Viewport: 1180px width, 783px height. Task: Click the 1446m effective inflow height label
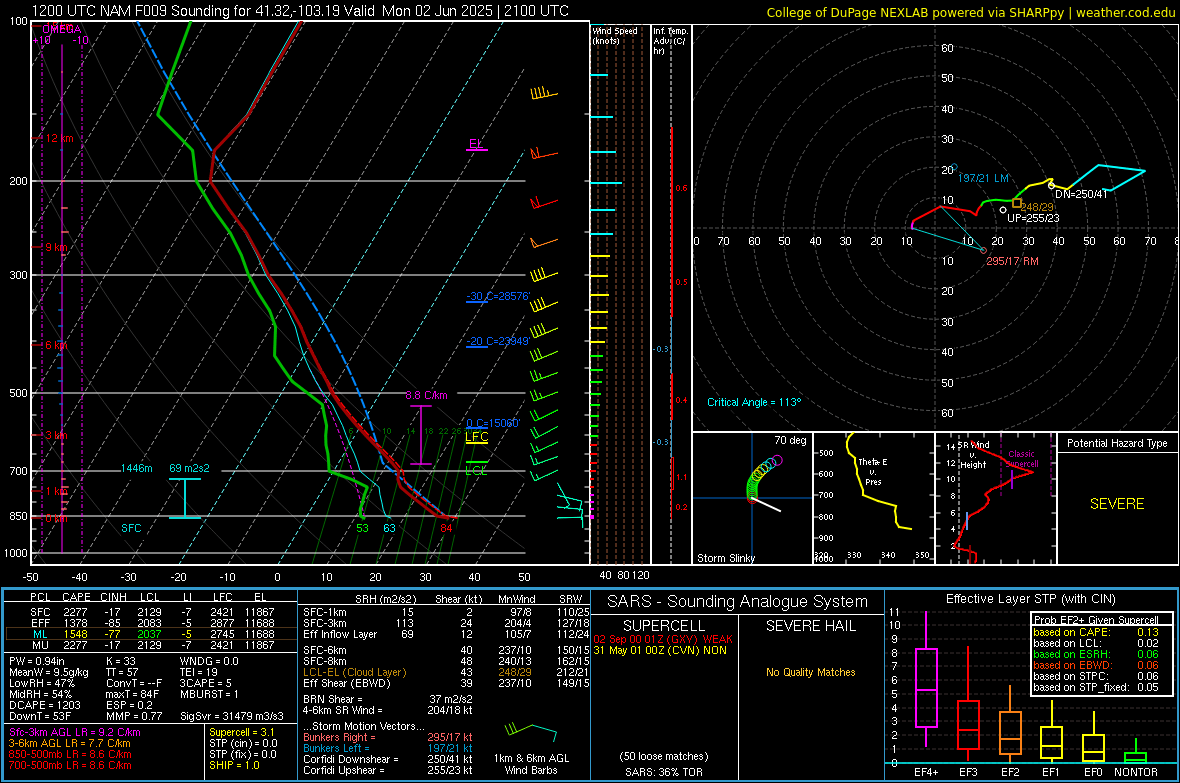click(x=136, y=468)
